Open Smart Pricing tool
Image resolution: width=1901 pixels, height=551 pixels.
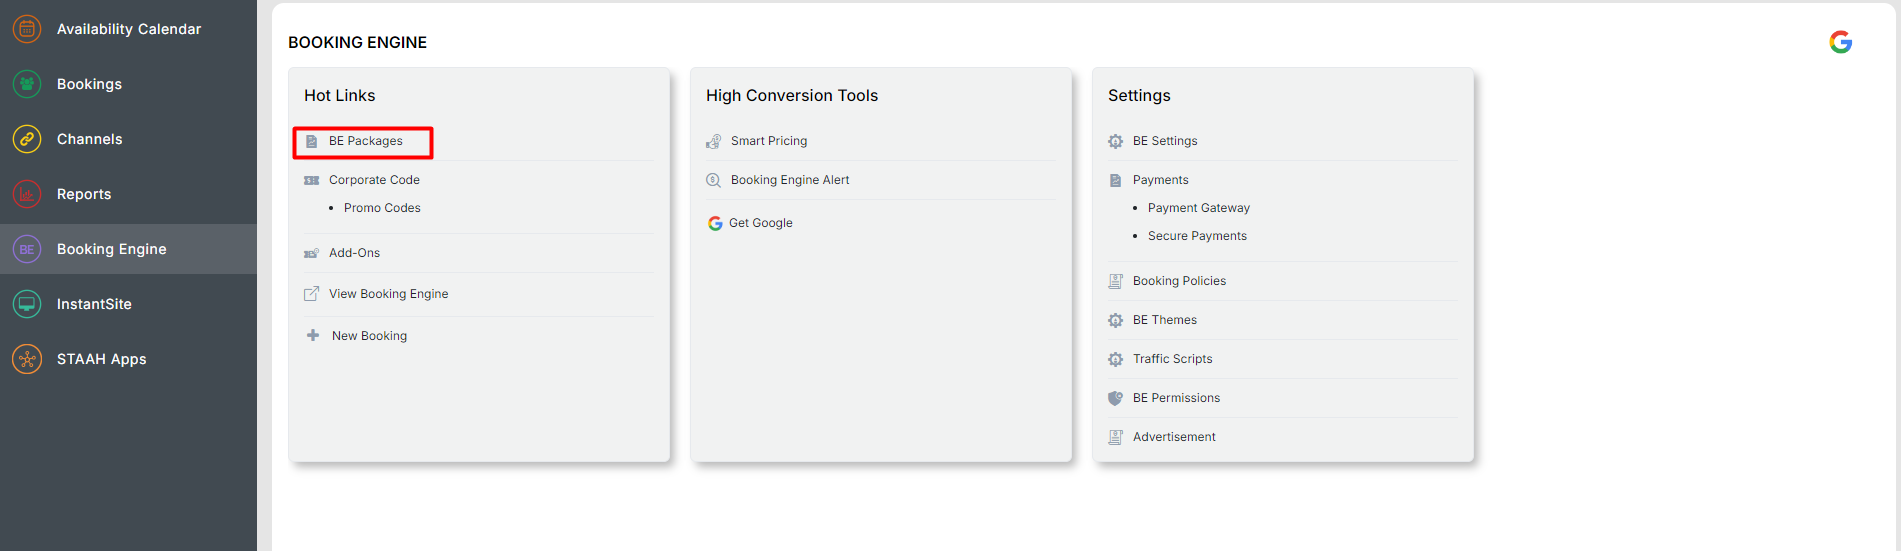[768, 141]
